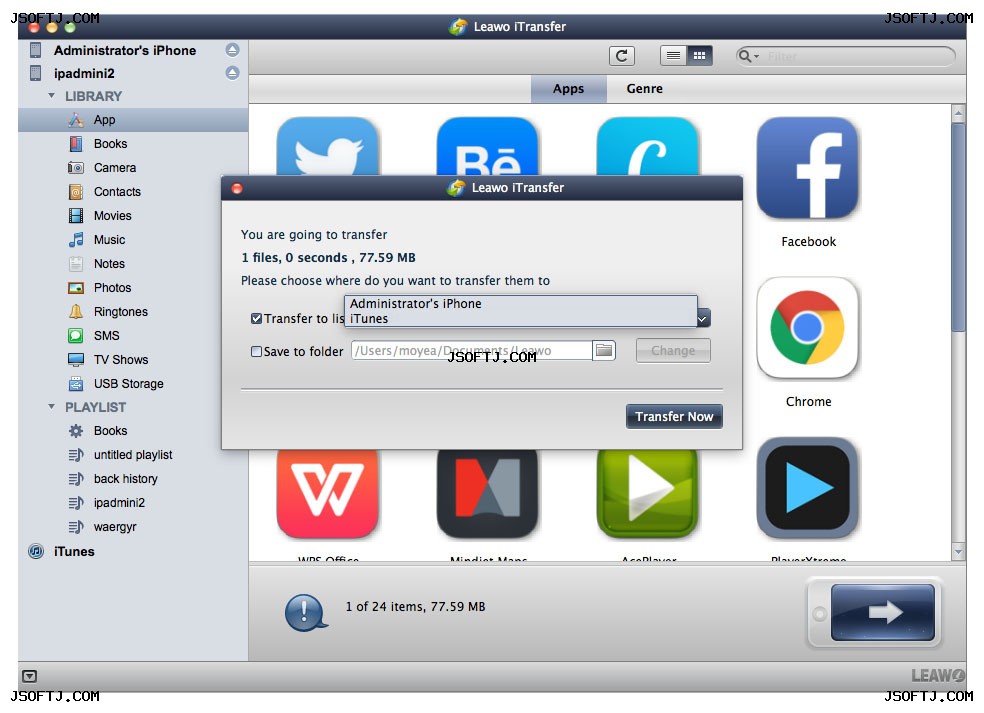
Task: Switch to the Genre tab
Action: [x=644, y=89]
